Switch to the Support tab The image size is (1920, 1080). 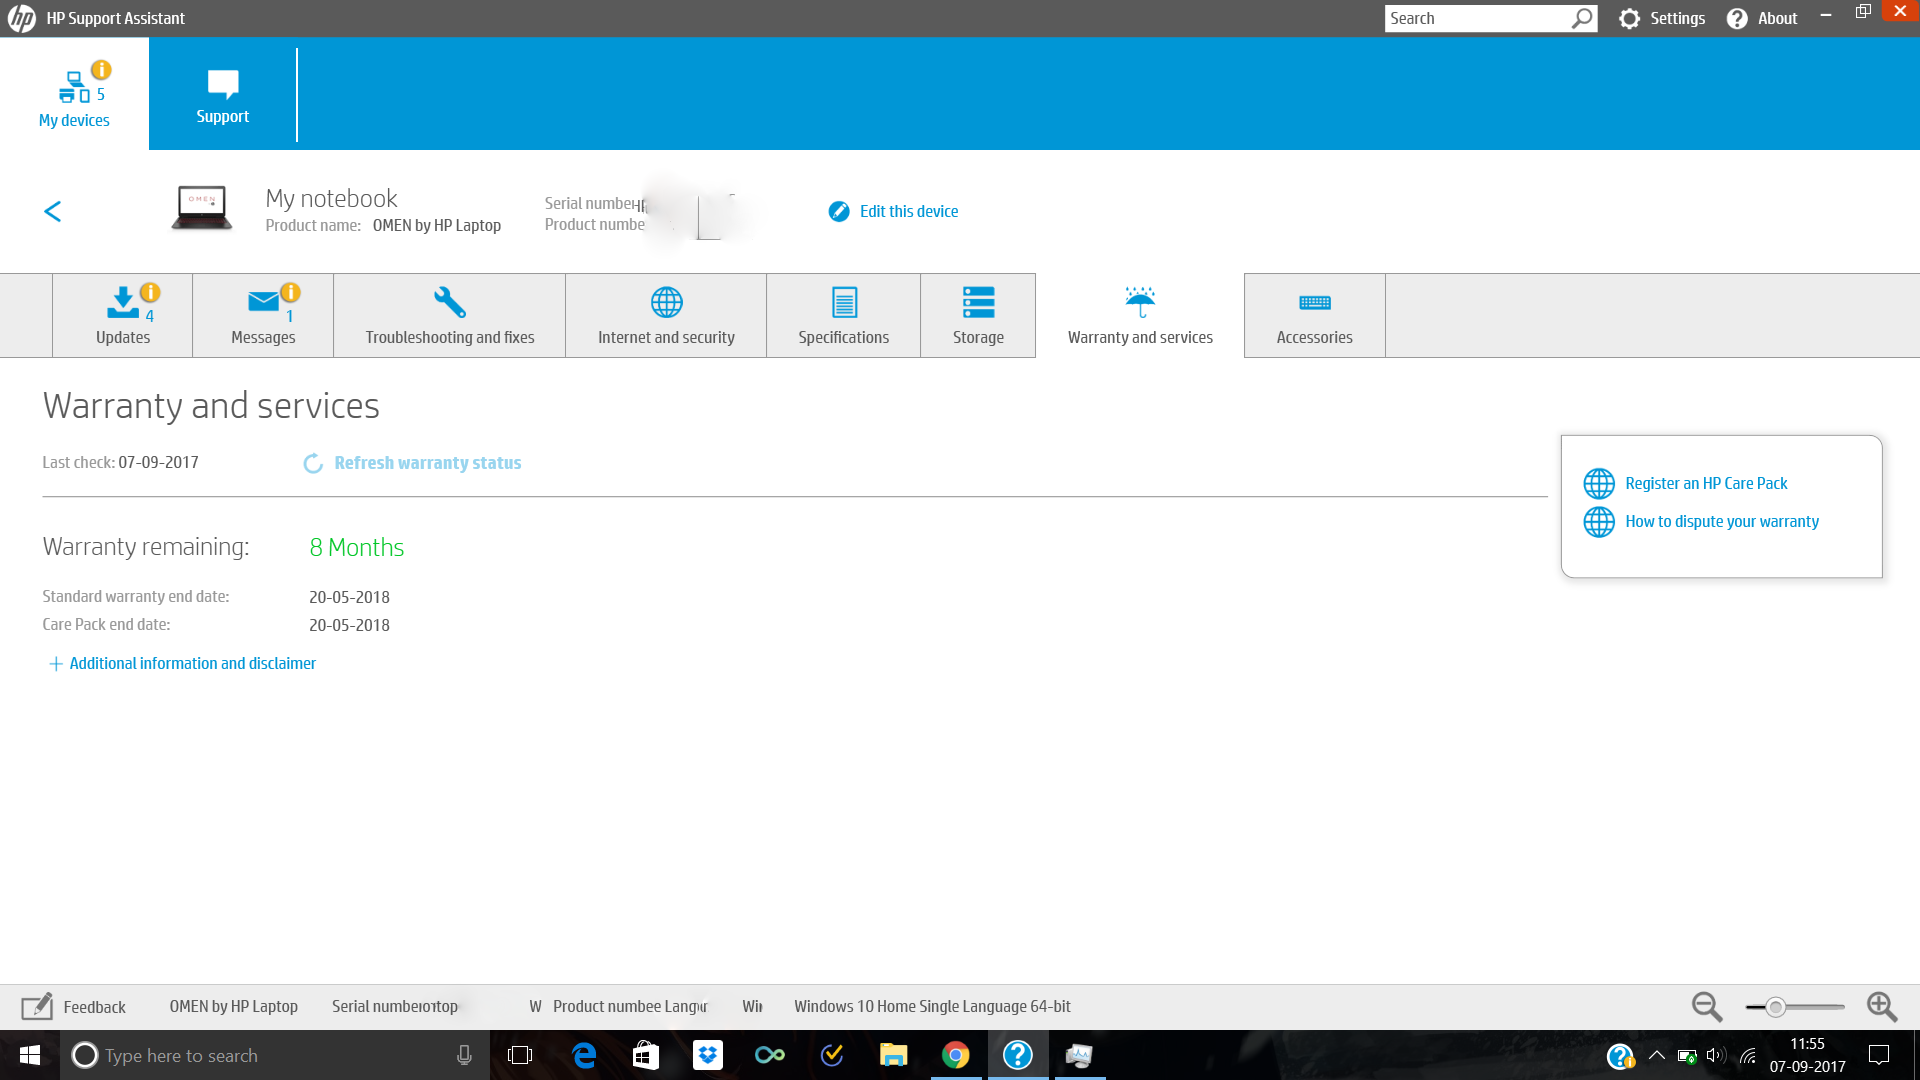(222, 95)
